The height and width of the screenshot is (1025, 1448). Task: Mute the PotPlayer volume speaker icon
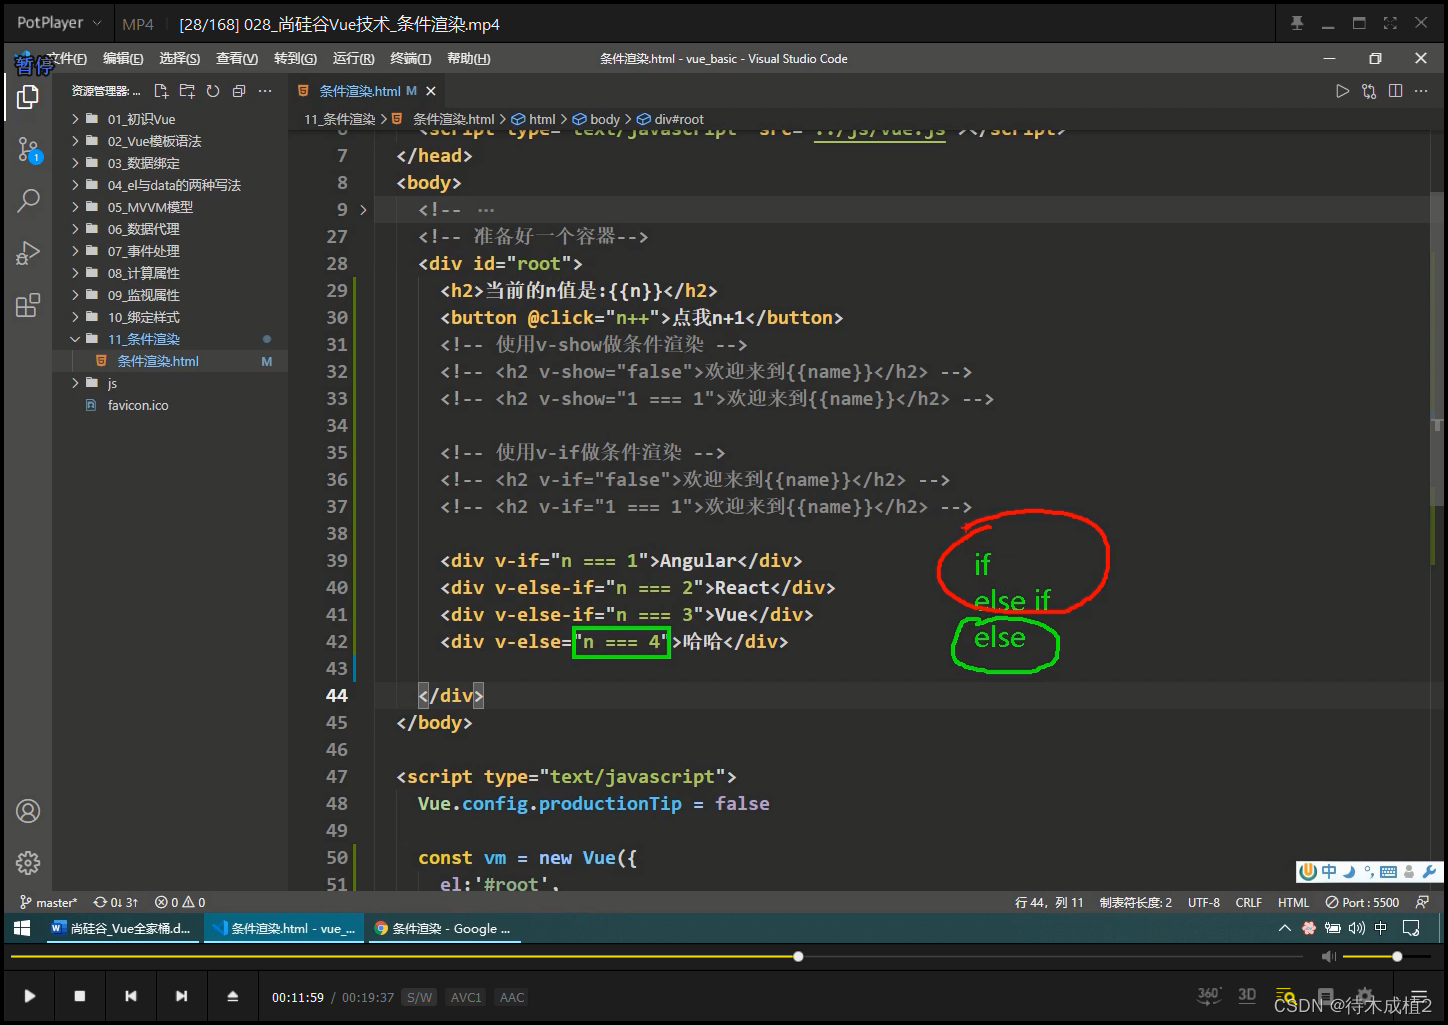click(1328, 957)
